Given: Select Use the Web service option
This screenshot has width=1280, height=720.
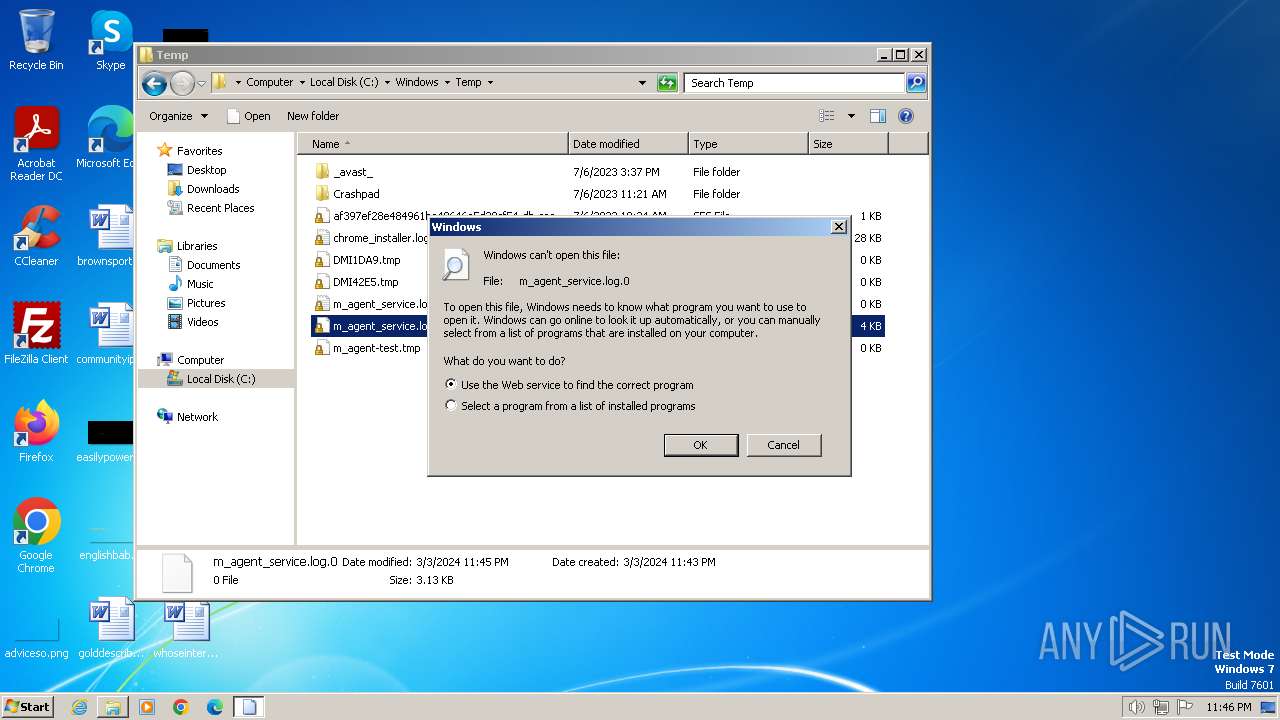Looking at the screenshot, I should 568,385.
